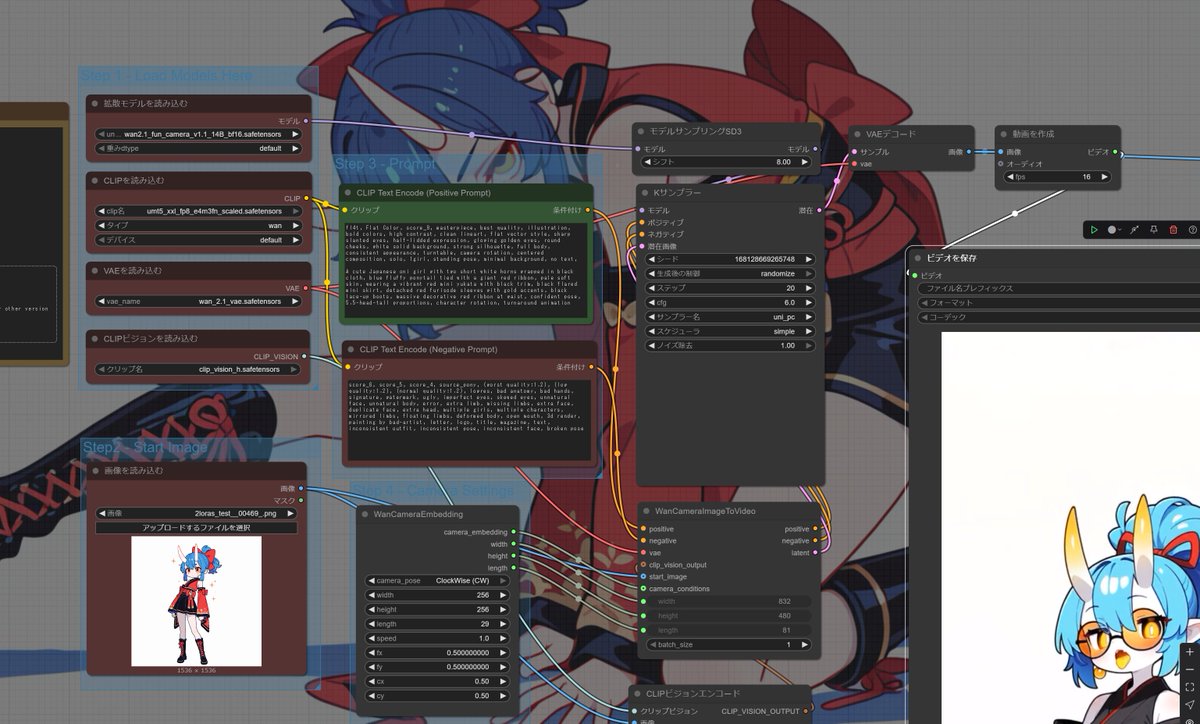Click the 拡散モデルを読み込む node title
The width and height of the screenshot is (1200, 724).
[146, 103]
